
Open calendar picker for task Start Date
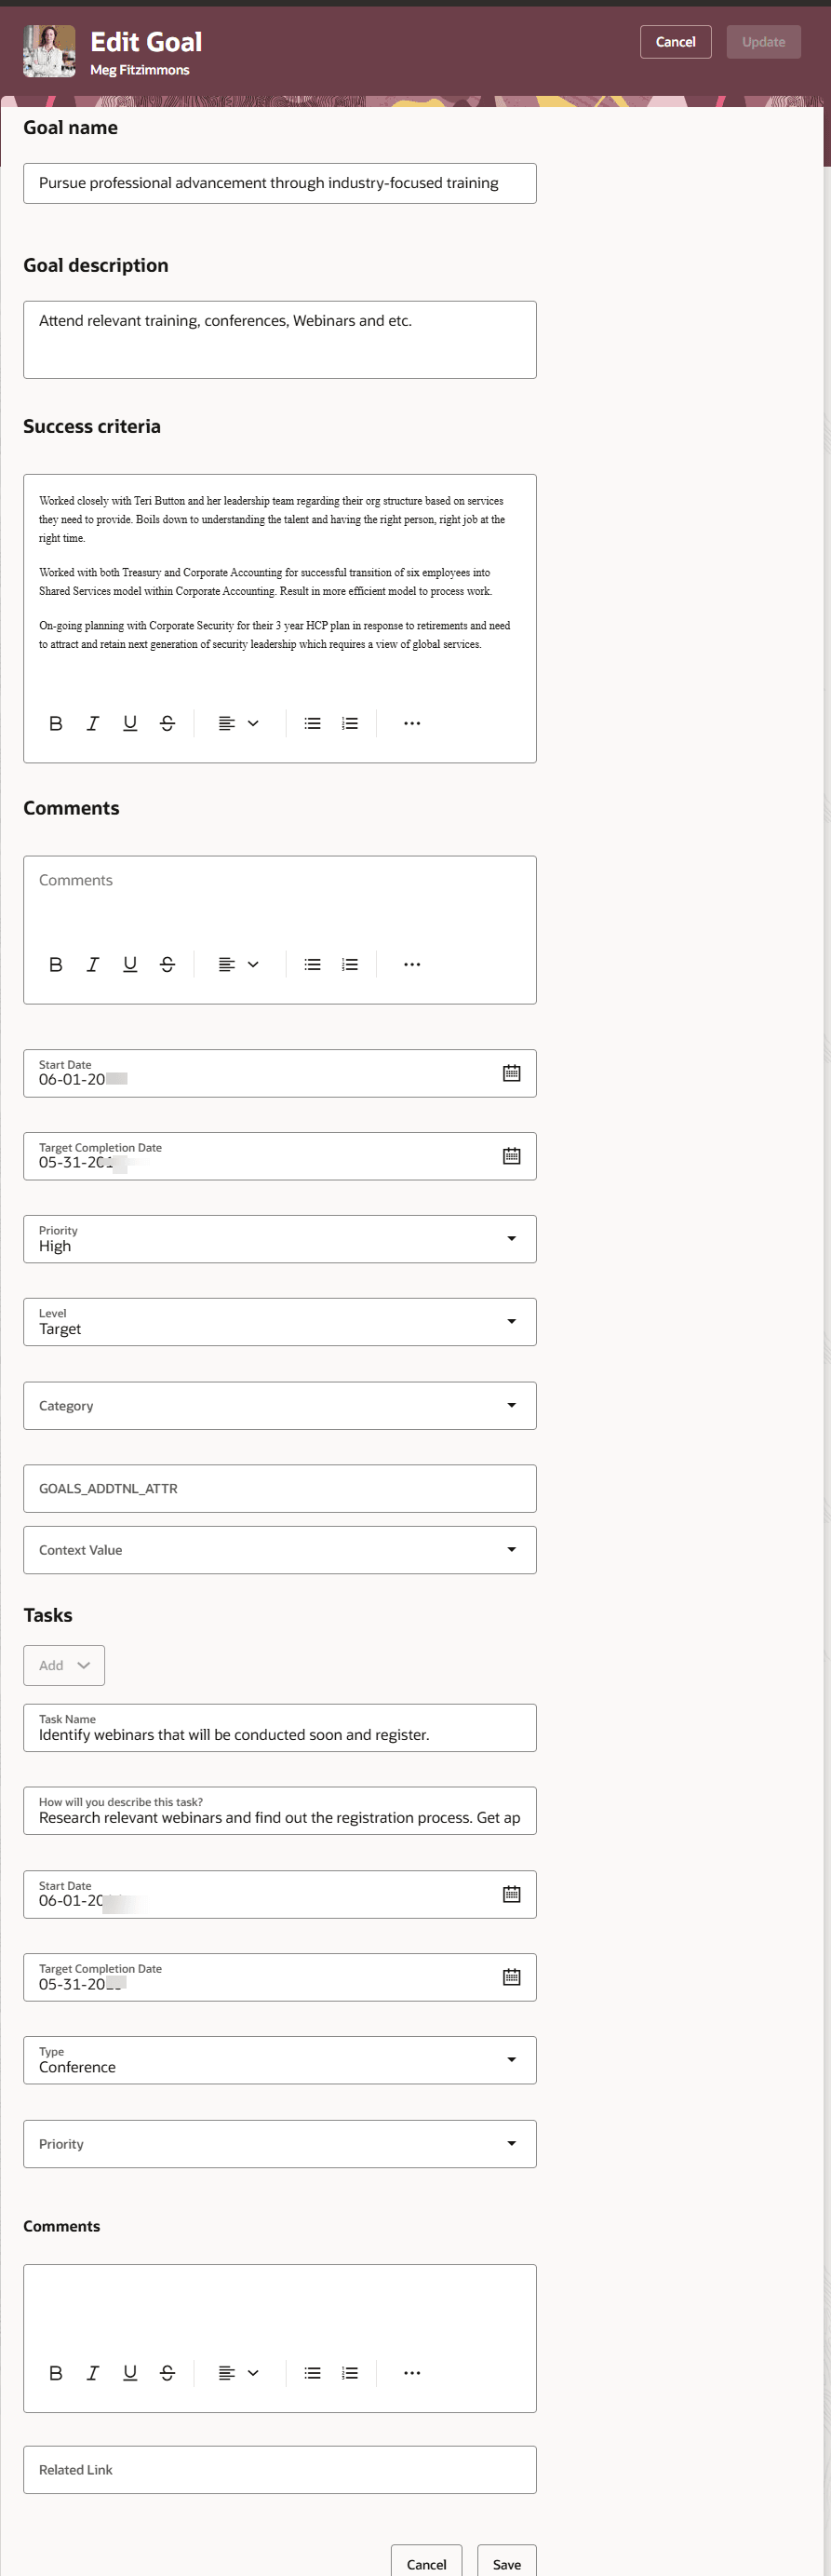click(x=511, y=1894)
